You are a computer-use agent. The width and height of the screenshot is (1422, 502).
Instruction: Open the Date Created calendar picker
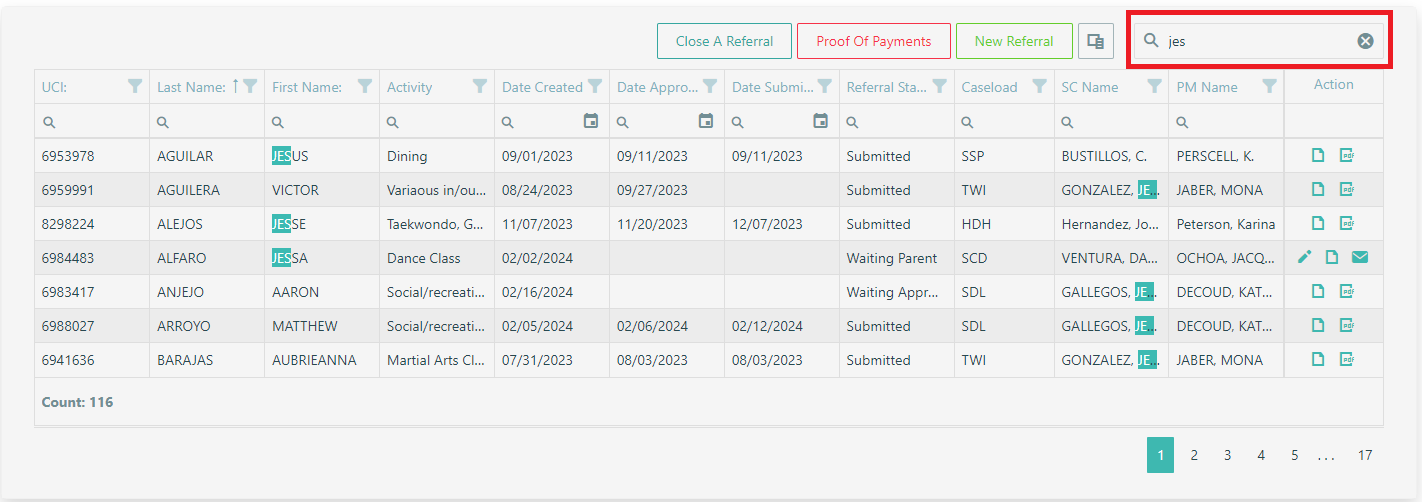coord(591,121)
